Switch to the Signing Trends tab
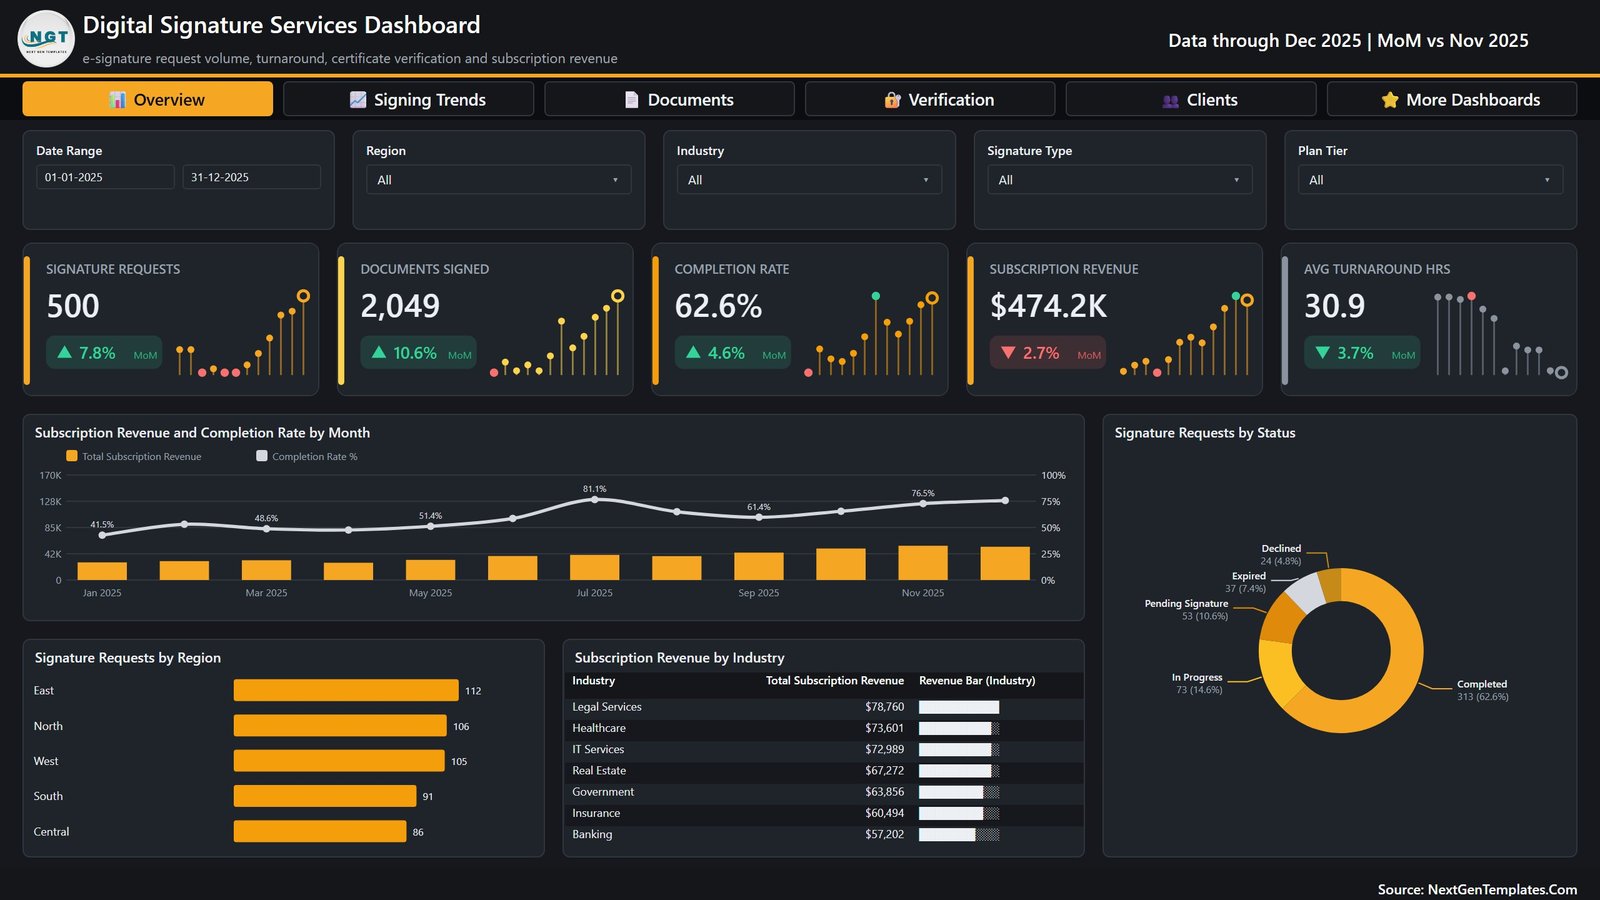1600x900 pixels. pyautogui.click(x=408, y=99)
